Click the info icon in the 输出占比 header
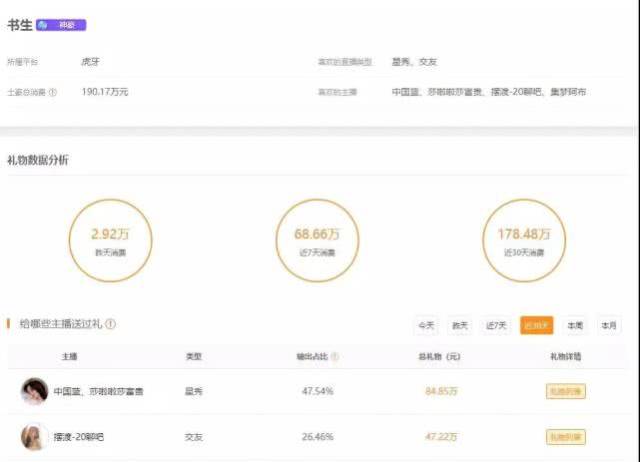640x462 pixels. 335,357
